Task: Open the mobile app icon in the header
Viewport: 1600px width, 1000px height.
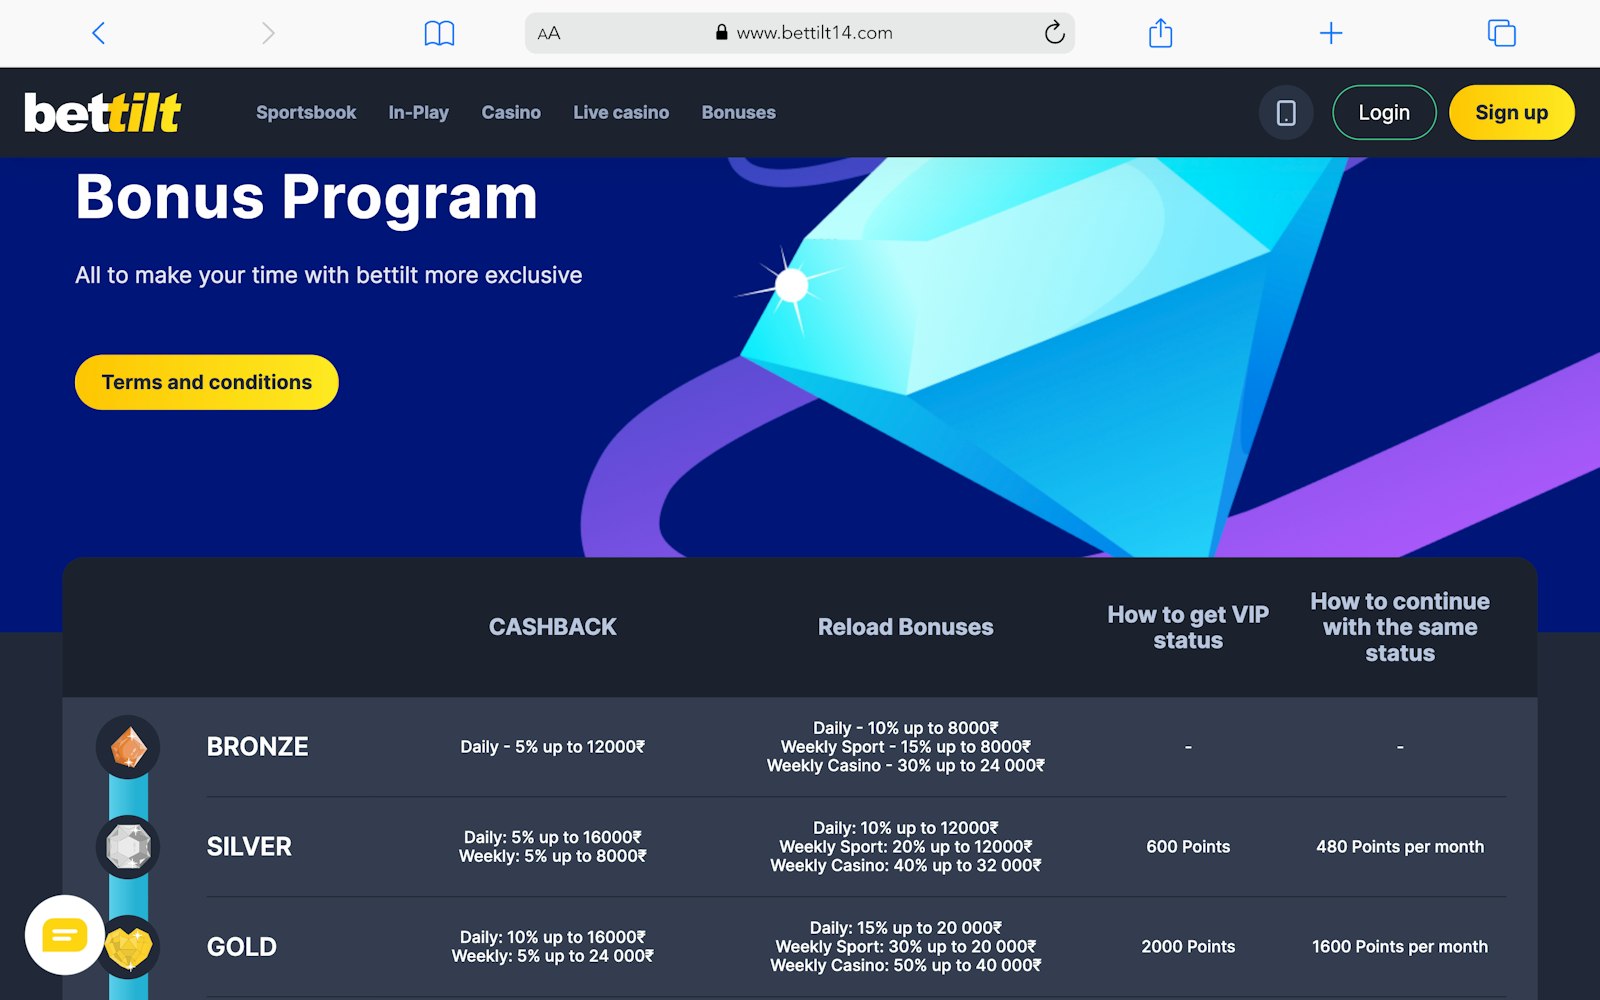Action: (x=1286, y=112)
